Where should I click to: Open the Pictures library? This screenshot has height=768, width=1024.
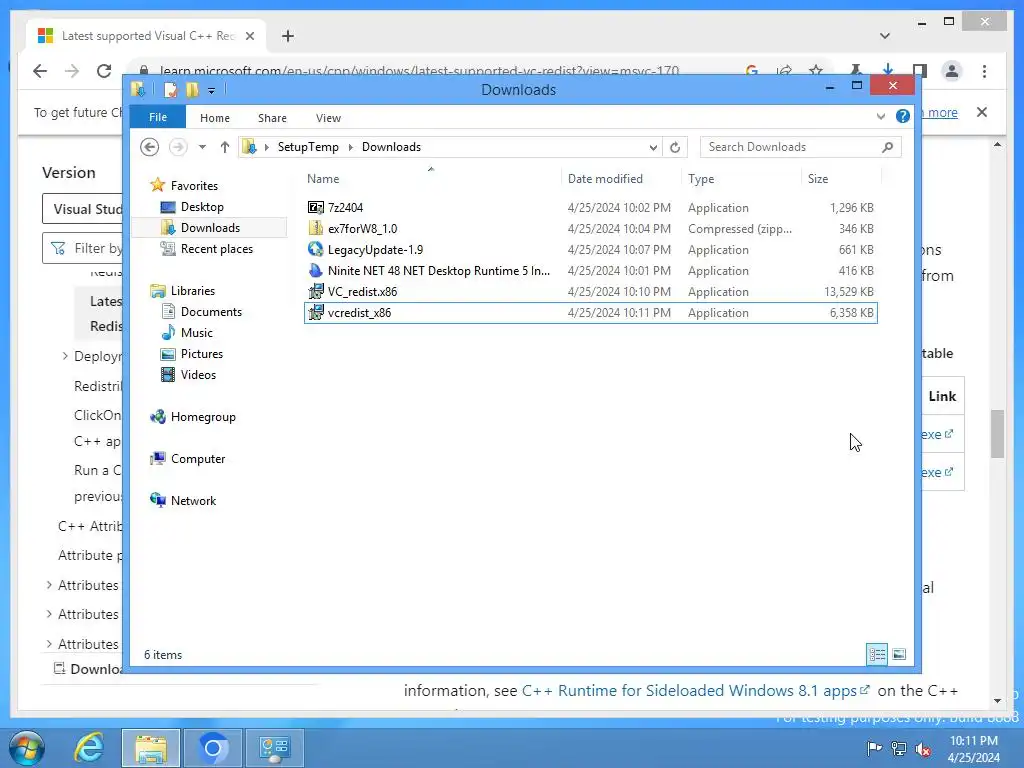coord(202,354)
